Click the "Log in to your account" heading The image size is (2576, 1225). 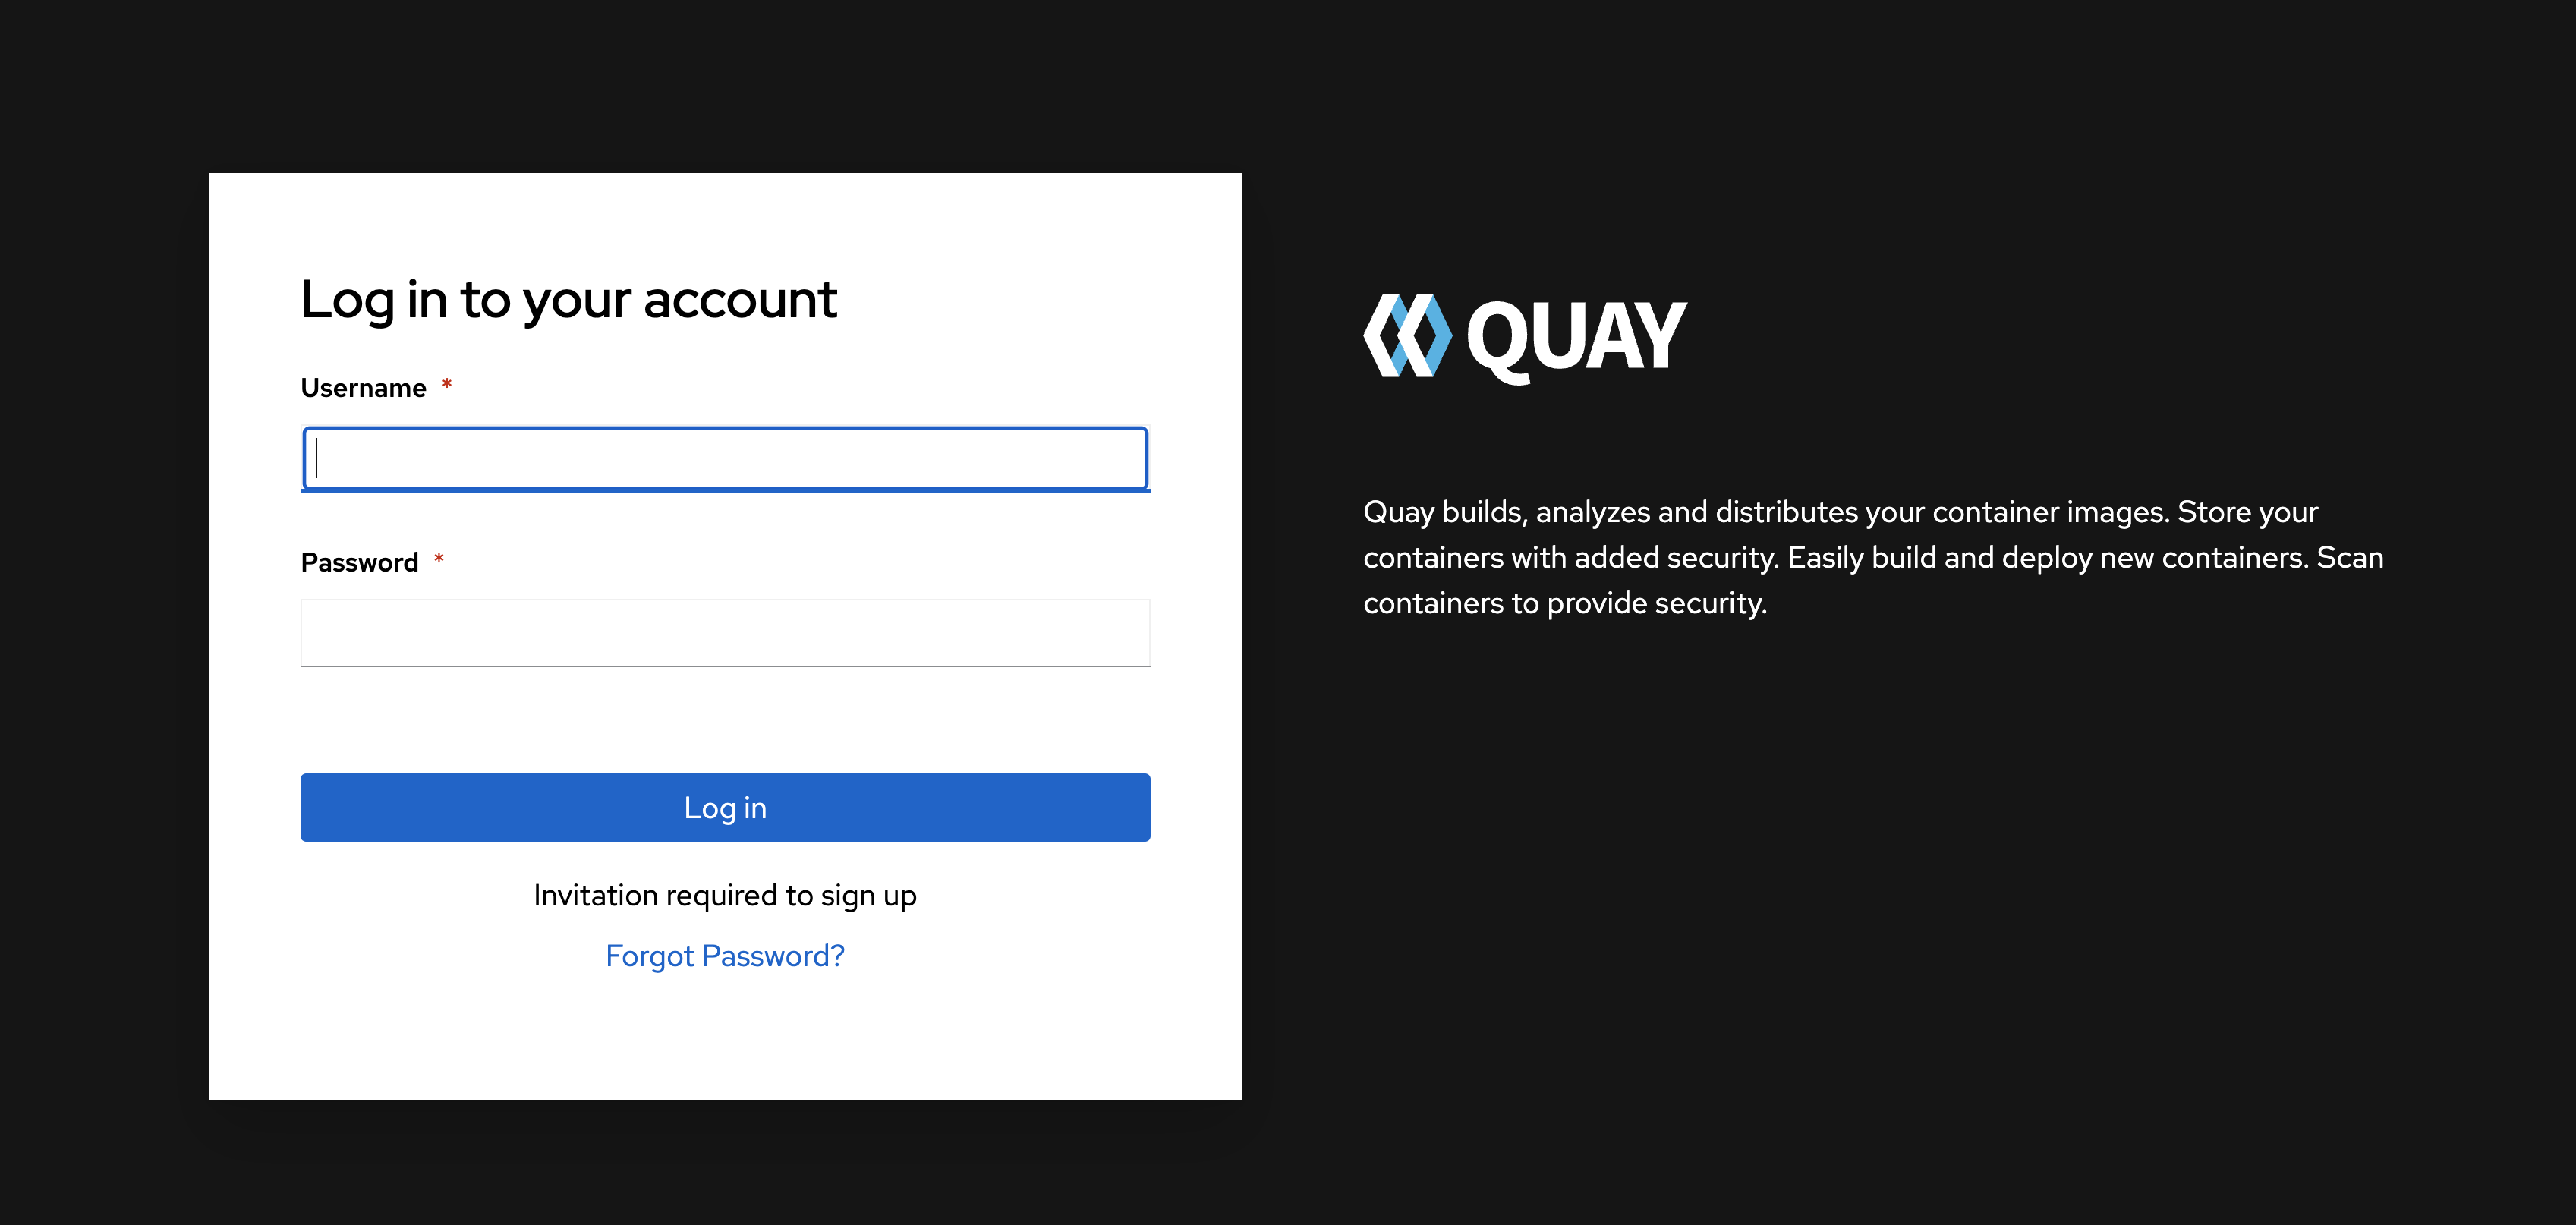[x=568, y=299]
